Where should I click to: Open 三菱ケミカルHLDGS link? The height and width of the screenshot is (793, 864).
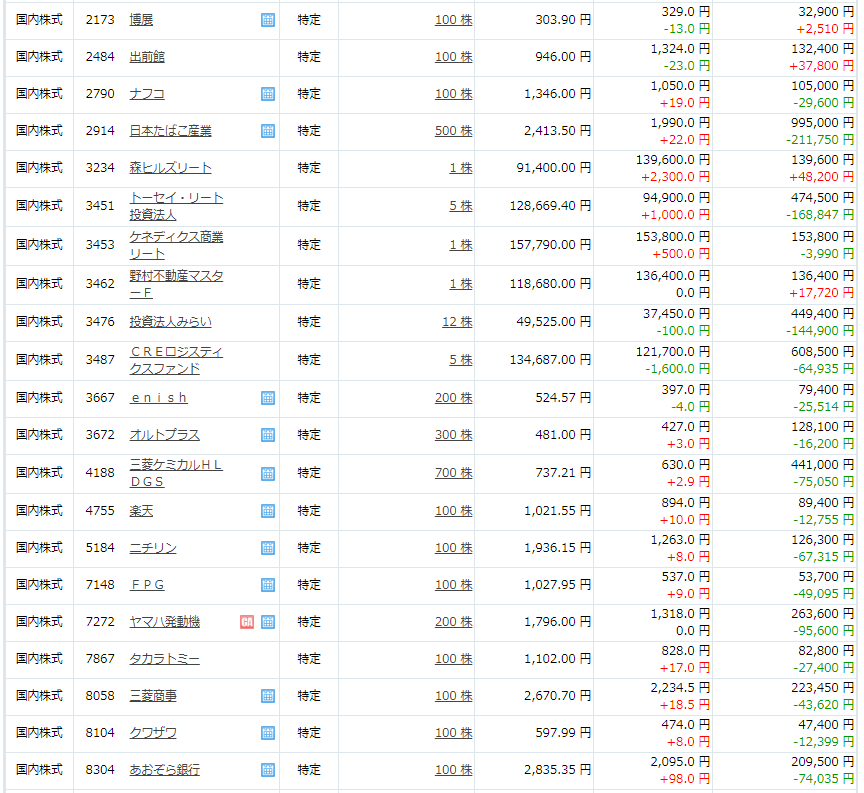coord(176,473)
